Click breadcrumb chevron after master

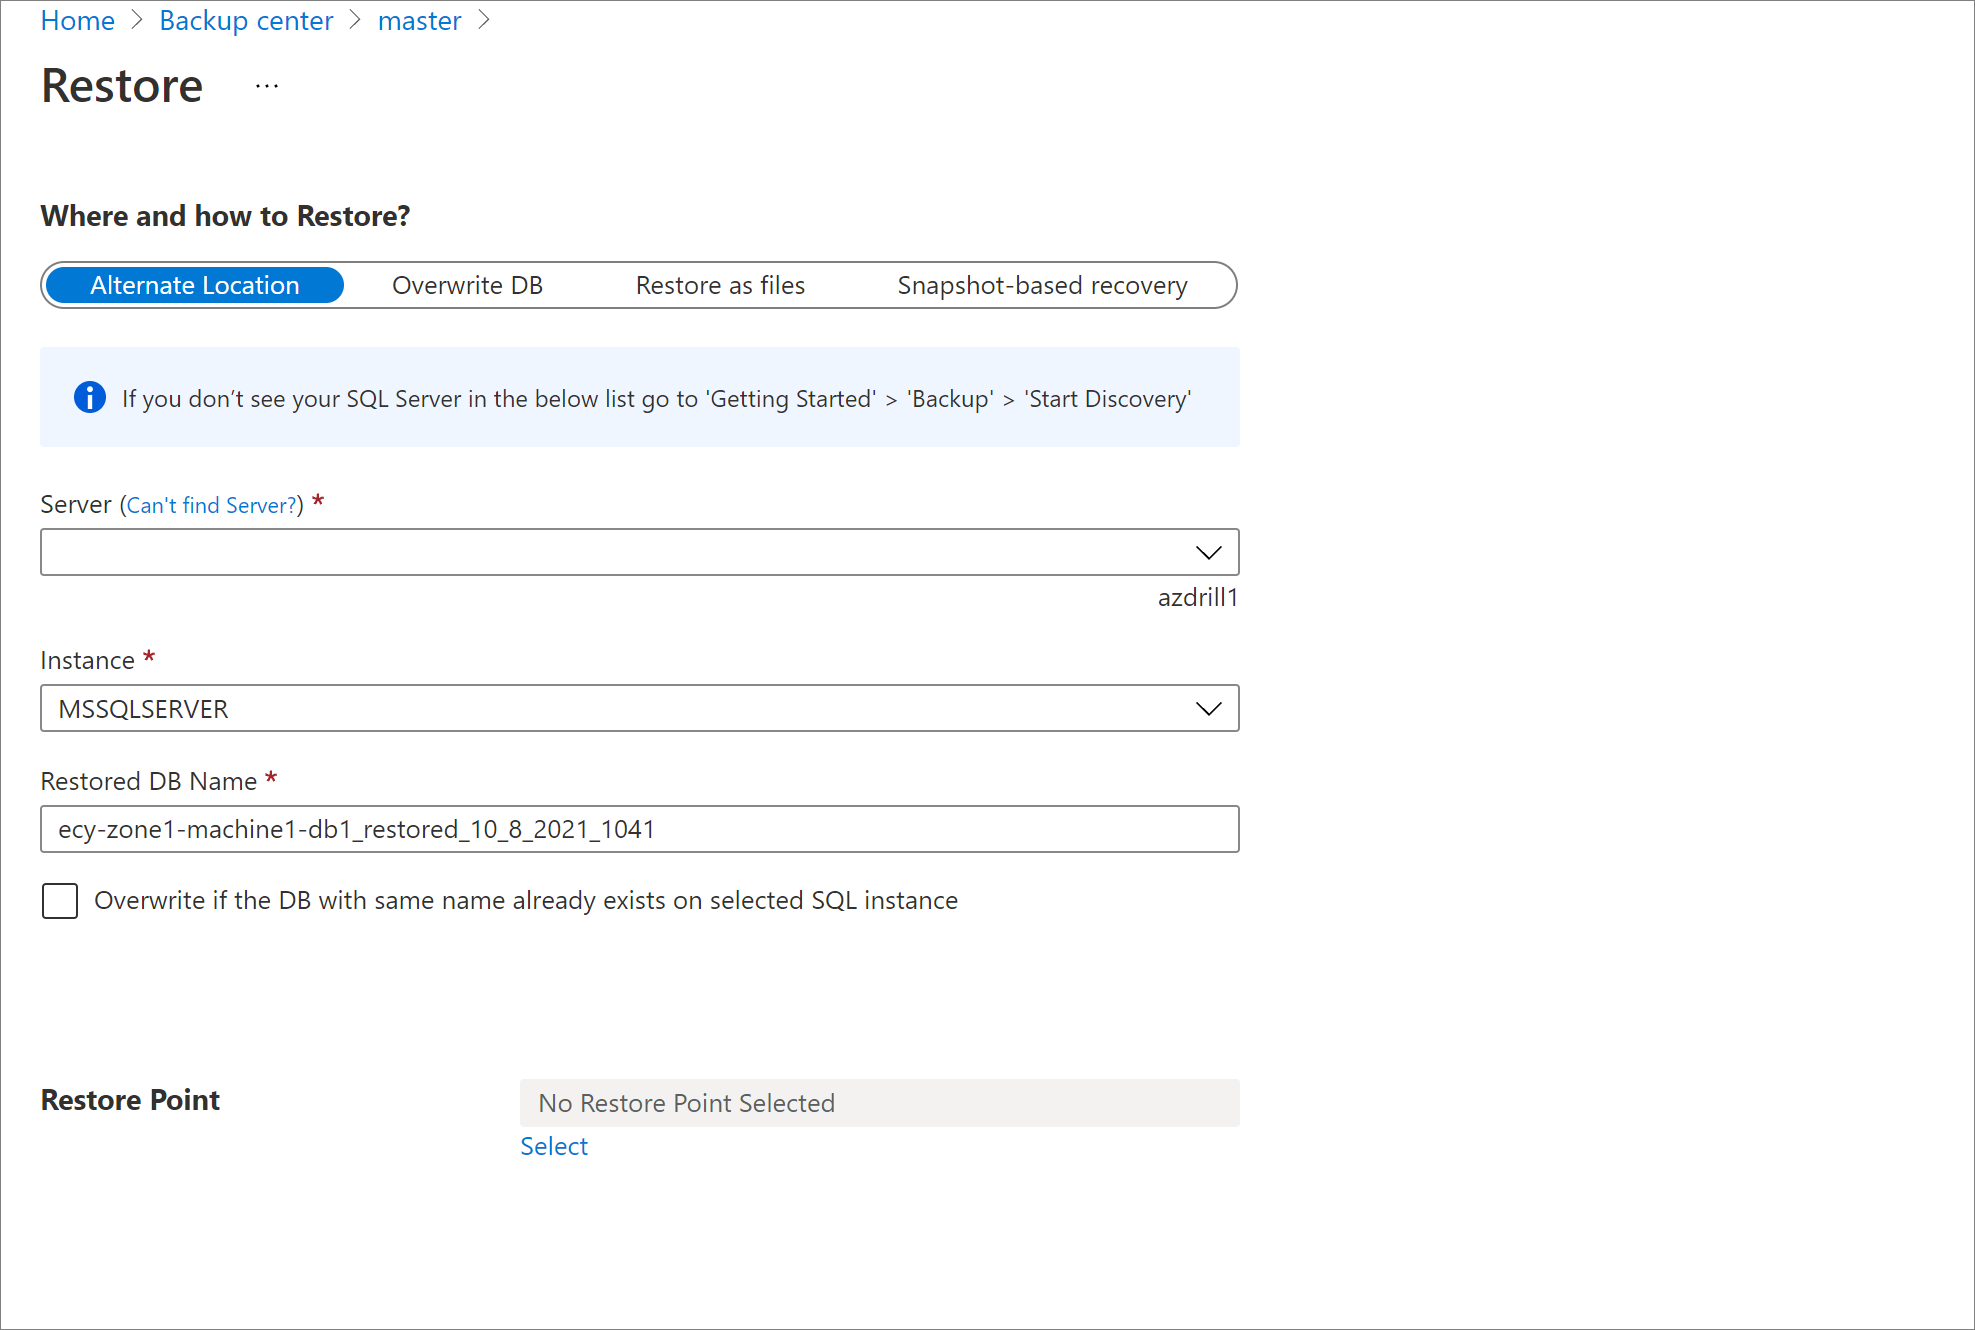[x=484, y=21]
